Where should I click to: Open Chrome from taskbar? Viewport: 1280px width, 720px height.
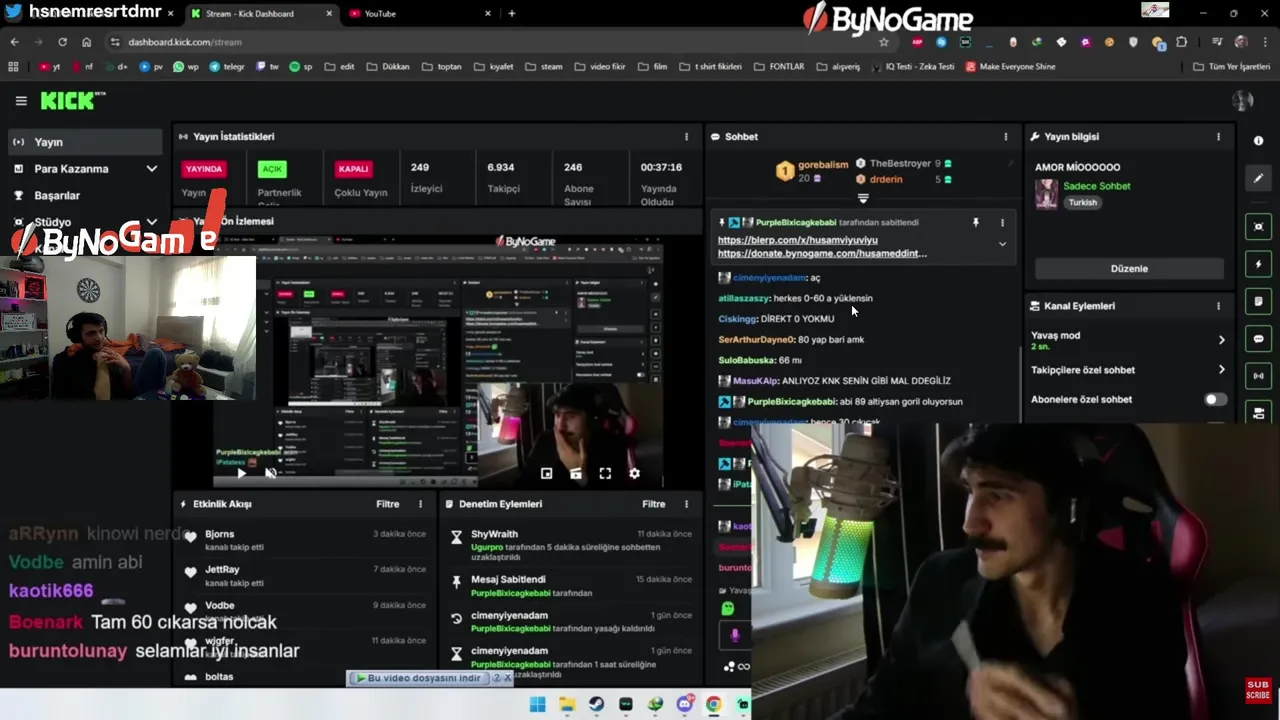coord(713,704)
